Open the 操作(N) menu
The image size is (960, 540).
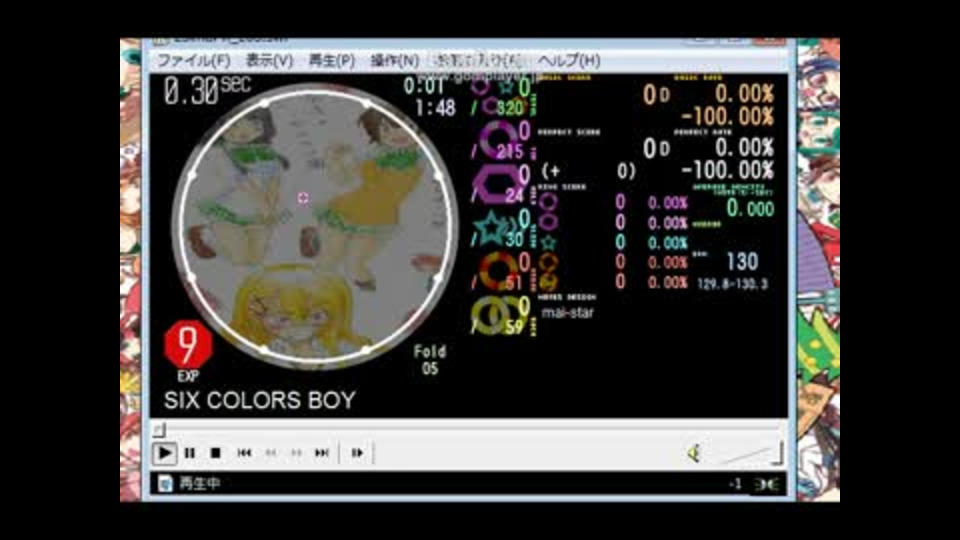pos(395,61)
